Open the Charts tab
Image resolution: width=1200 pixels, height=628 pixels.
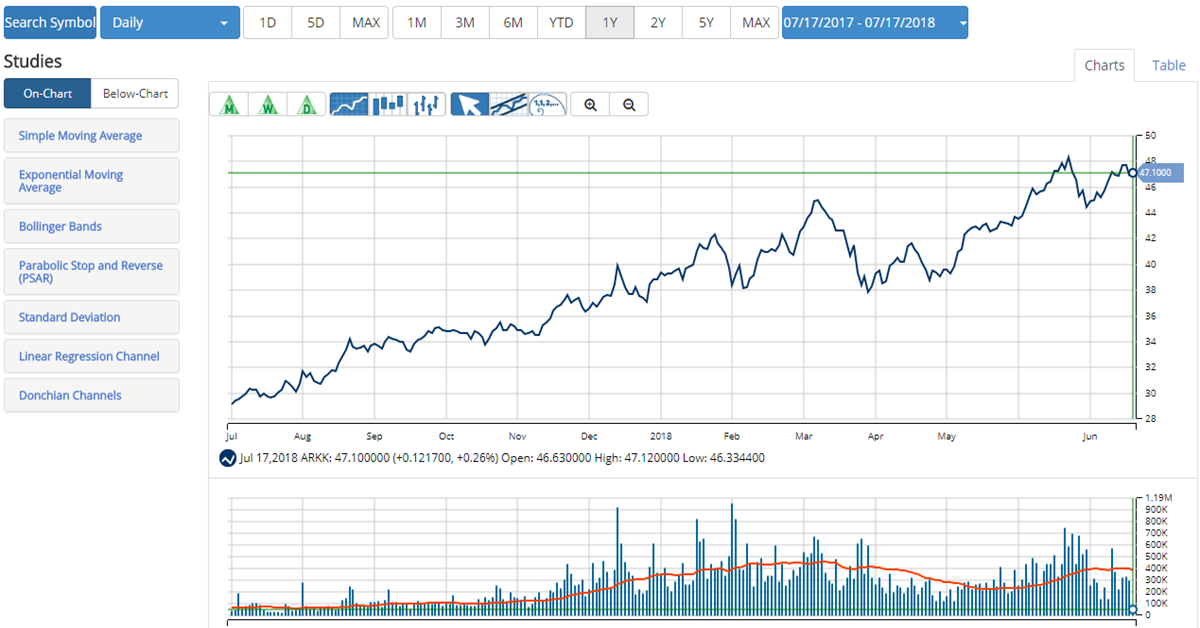pyautogui.click(x=1104, y=65)
